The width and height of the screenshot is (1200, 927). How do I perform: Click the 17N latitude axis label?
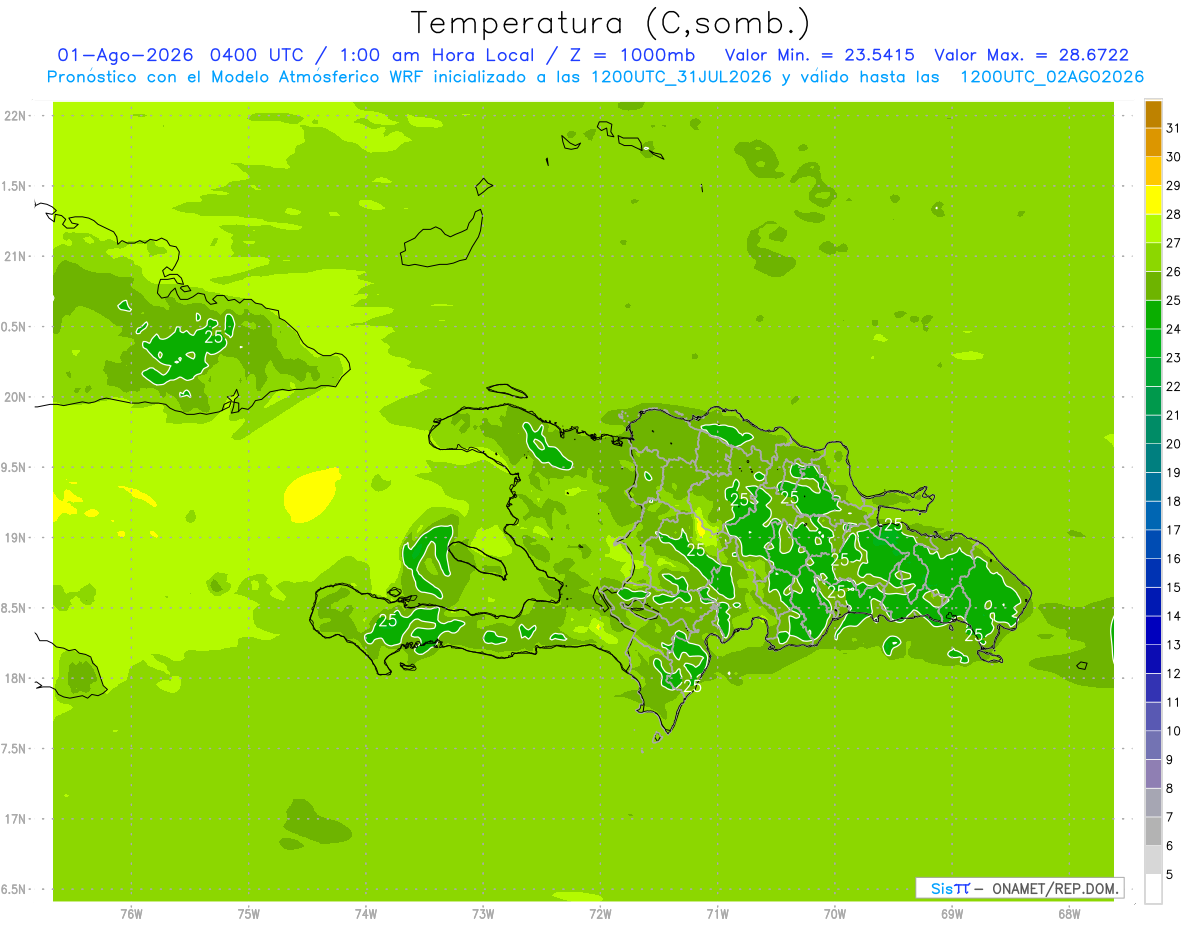pos(15,819)
